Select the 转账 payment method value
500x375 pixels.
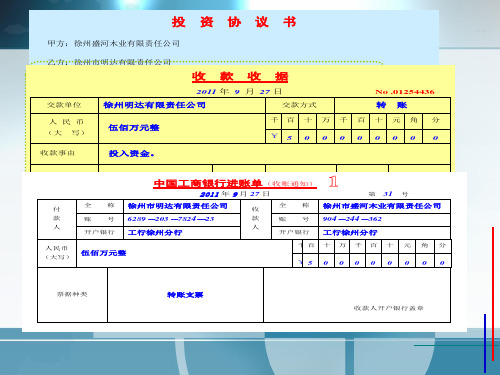pos(392,105)
